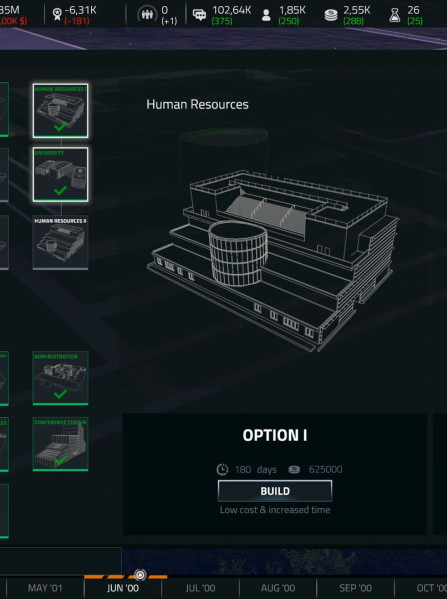Click the single person icon in top bar

[x=266, y=15]
